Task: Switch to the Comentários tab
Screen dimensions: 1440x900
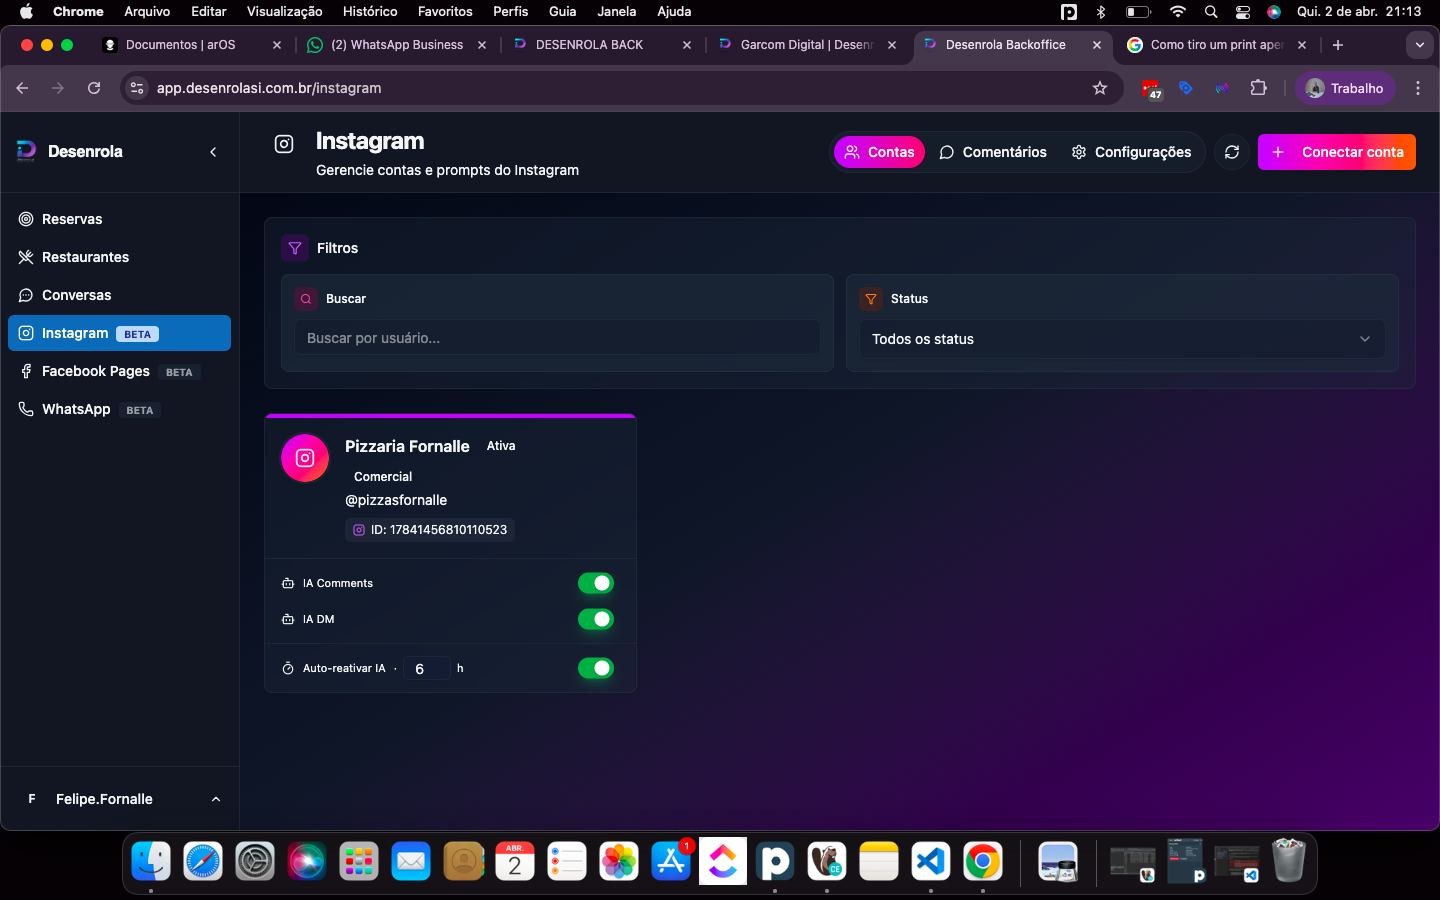Action: (993, 152)
